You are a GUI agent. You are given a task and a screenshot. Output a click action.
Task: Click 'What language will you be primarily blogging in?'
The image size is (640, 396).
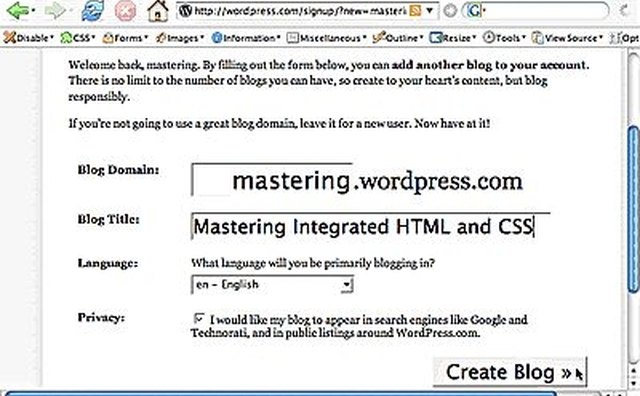[313, 263]
